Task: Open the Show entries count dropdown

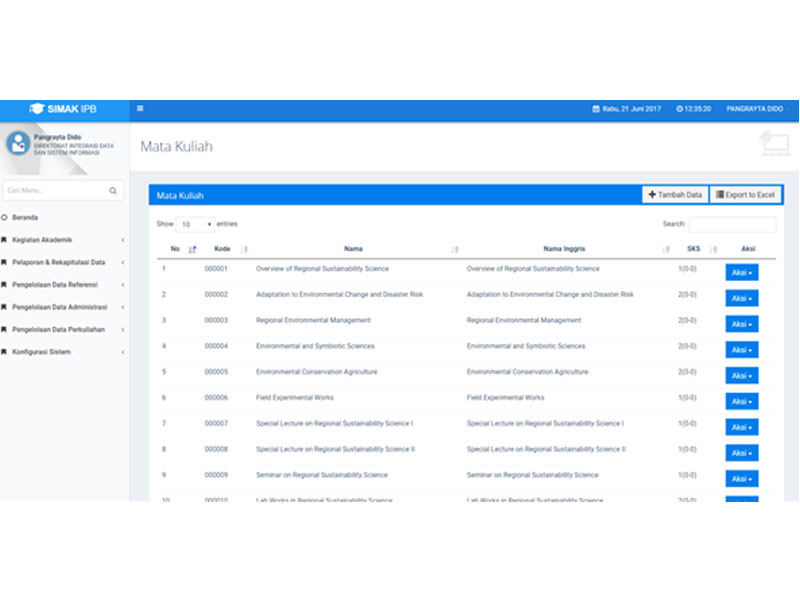Action: coord(195,224)
